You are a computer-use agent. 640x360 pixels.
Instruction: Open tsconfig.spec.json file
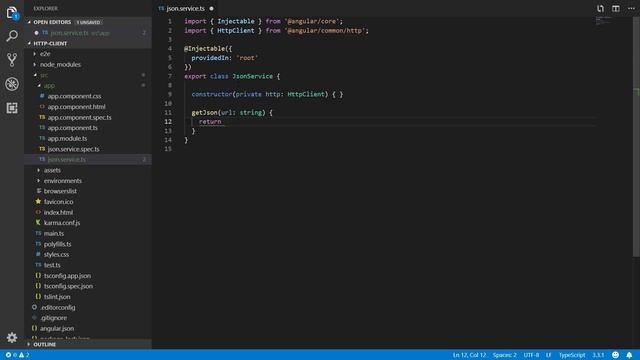tap(68, 286)
